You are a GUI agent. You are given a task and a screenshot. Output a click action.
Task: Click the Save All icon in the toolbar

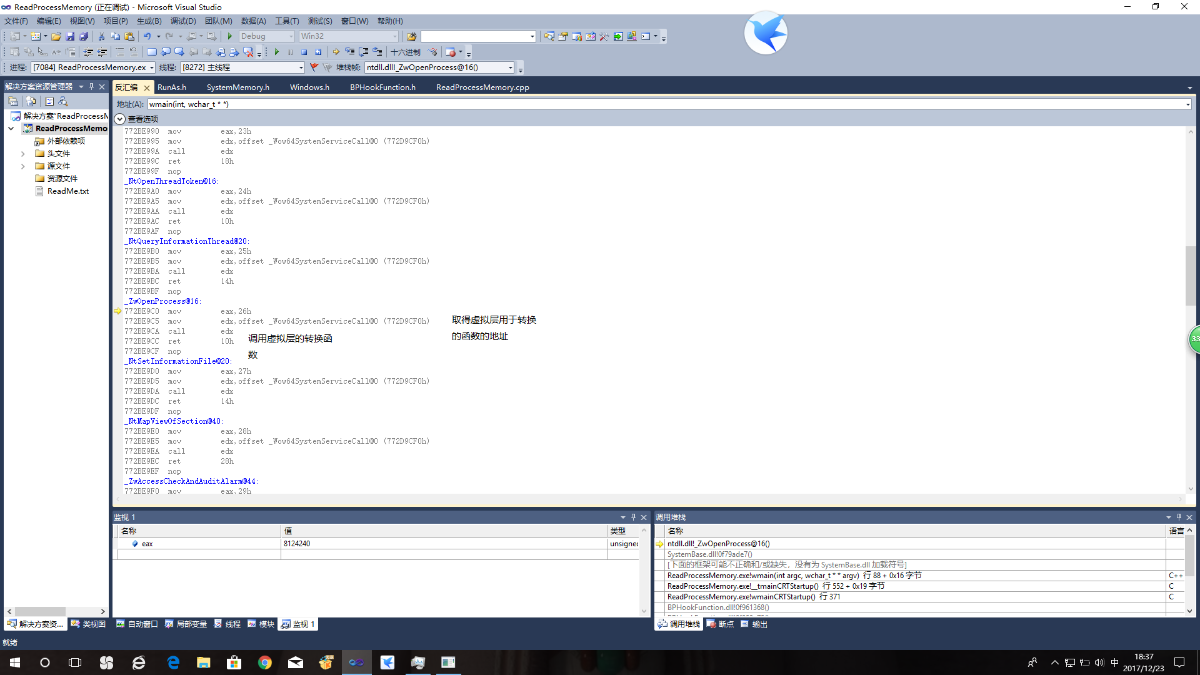(83, 36)
